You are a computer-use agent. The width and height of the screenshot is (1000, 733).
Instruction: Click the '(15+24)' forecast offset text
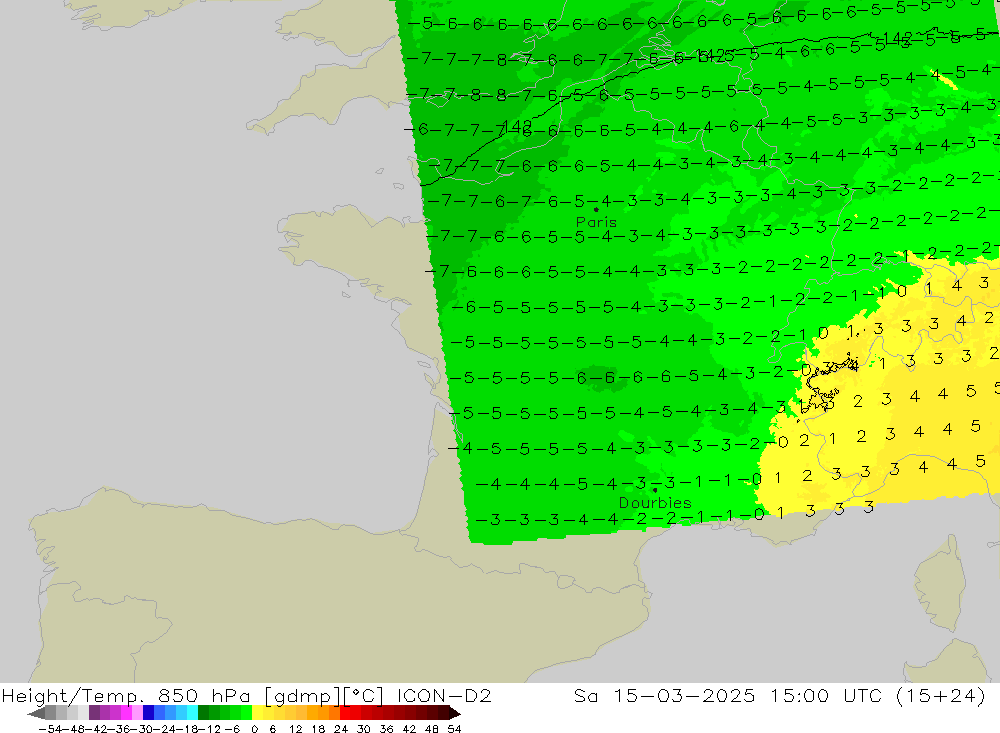pyautogui.click(x=941, y=695)
